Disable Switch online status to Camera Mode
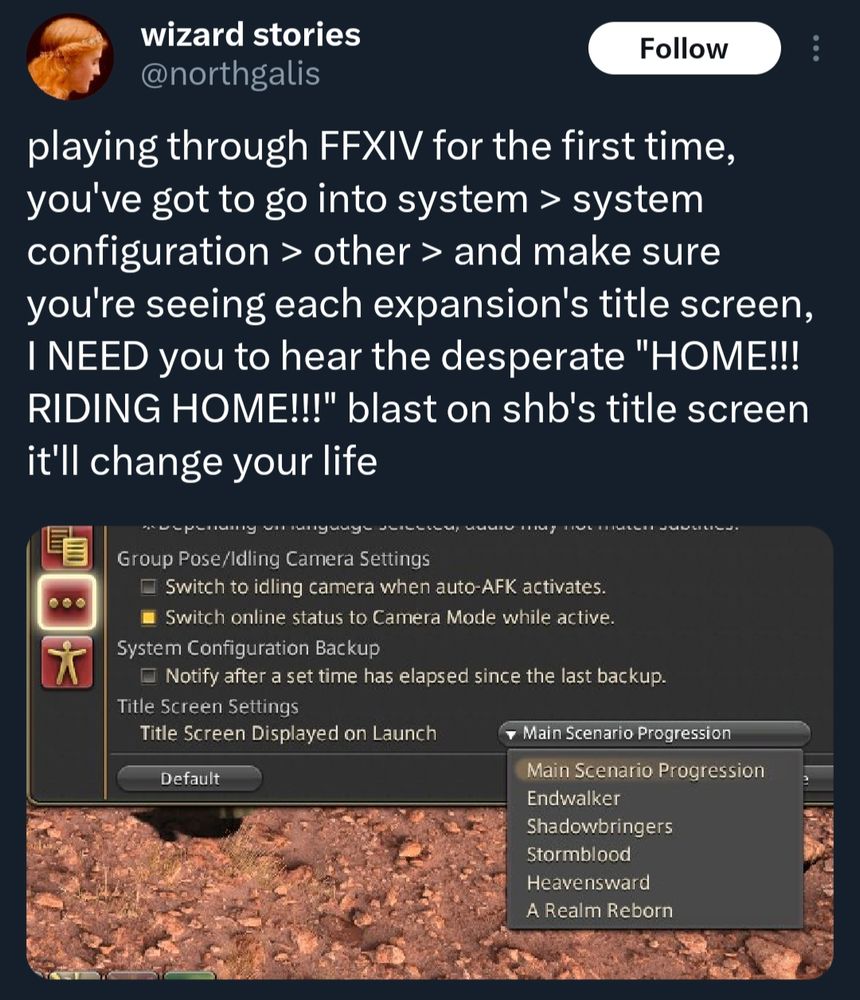 click(x=149, y=617)
